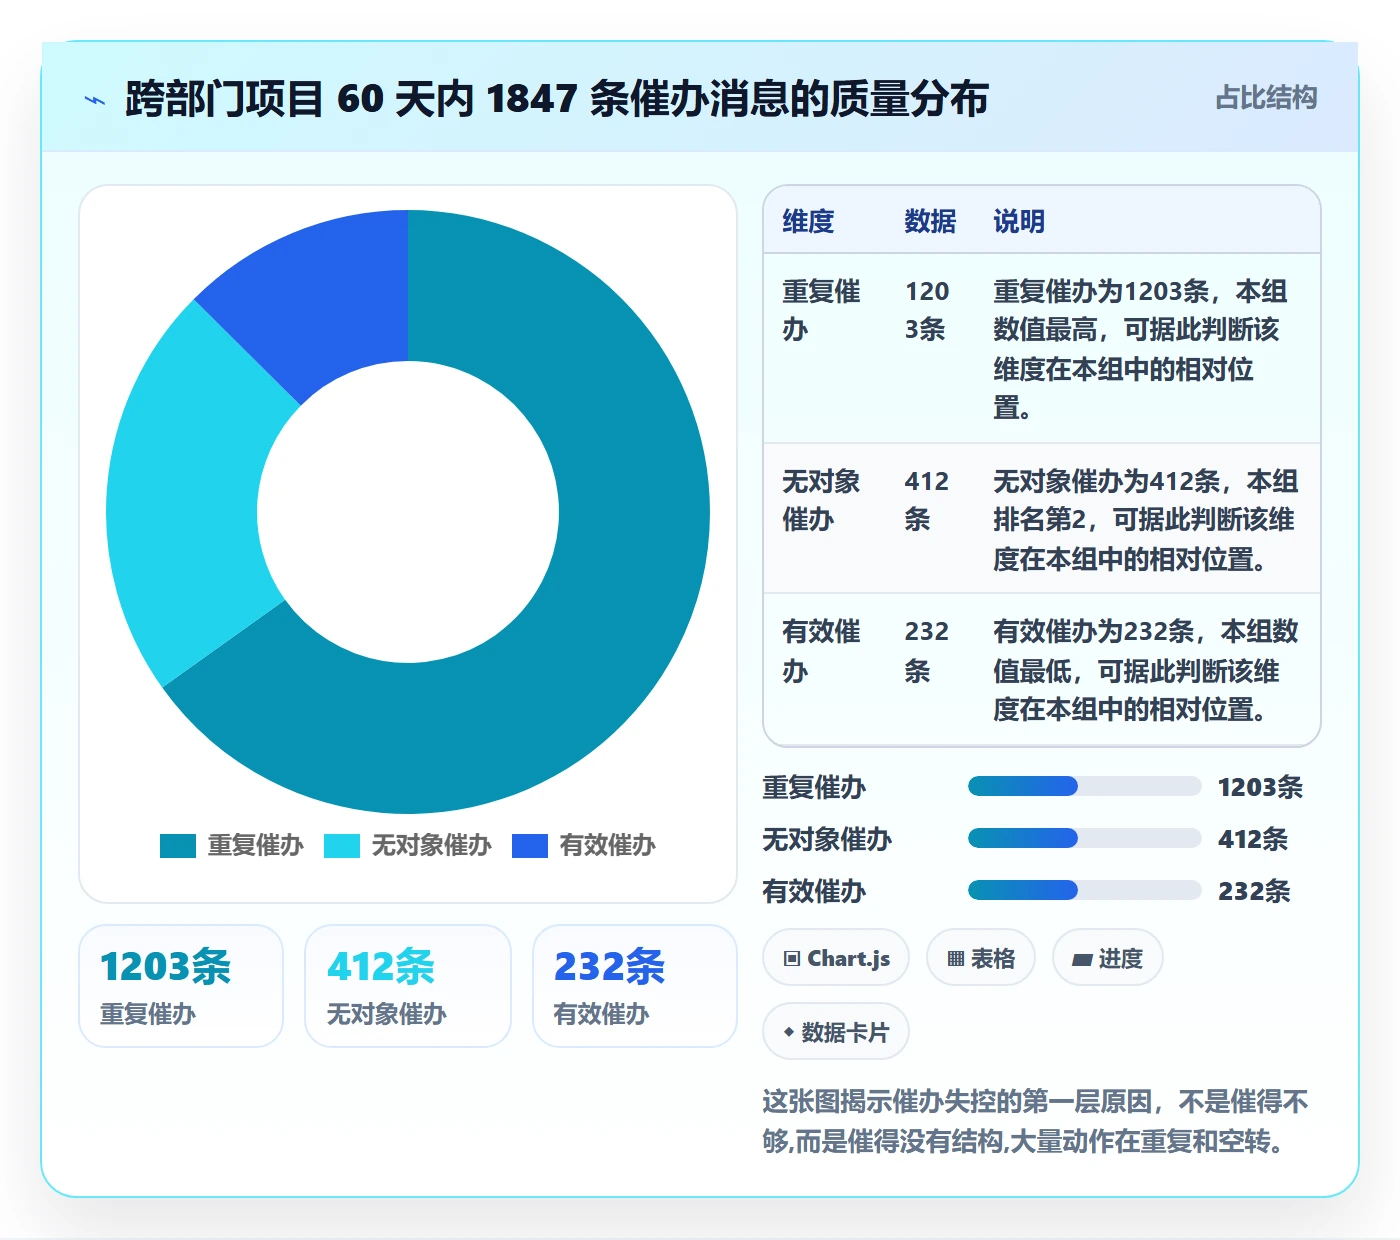Viewport: 1400px width, 1240px height.
Task: Select the 232条 有效催办 stat card
Action: 635,986
